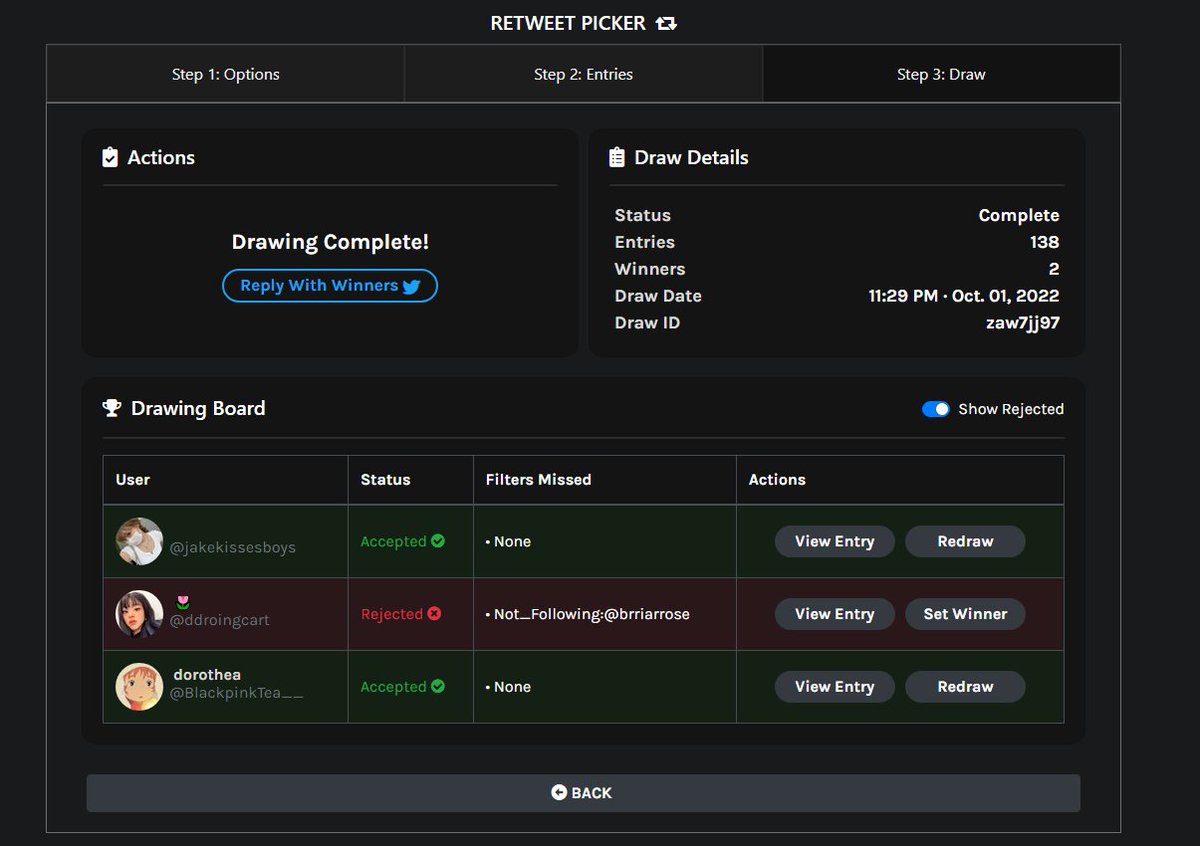
Task: Open @ddroingcart profile avatar
Action: tap(139, 614)
